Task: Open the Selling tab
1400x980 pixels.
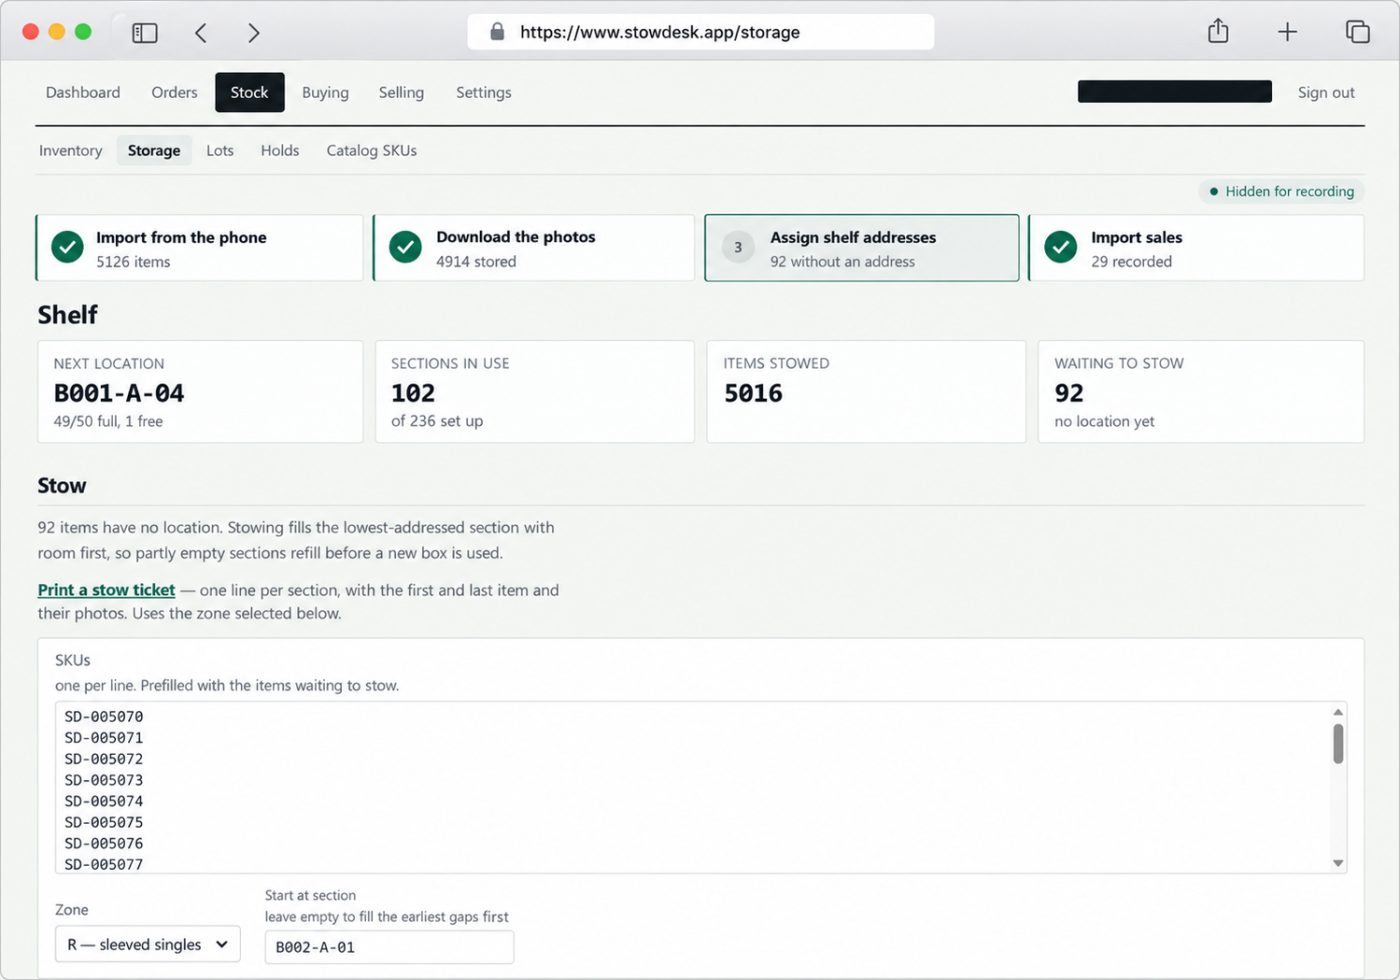Action: pyautogui.click(x=401, y=92)
